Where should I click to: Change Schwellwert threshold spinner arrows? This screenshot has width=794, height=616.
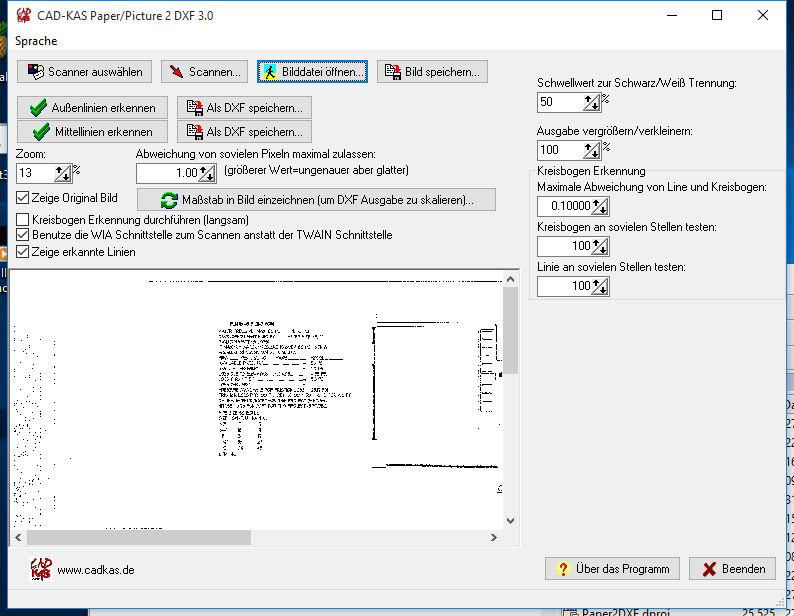click(590, 102)
